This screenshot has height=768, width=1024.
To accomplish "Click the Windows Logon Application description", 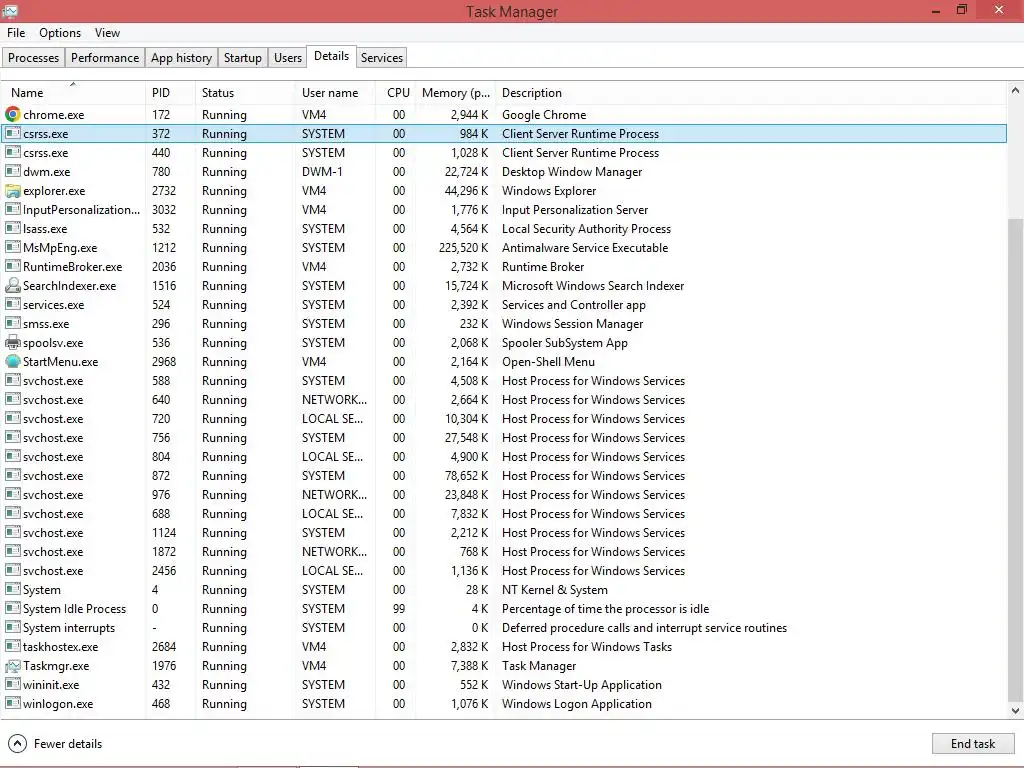I will [x=576, y=704].
